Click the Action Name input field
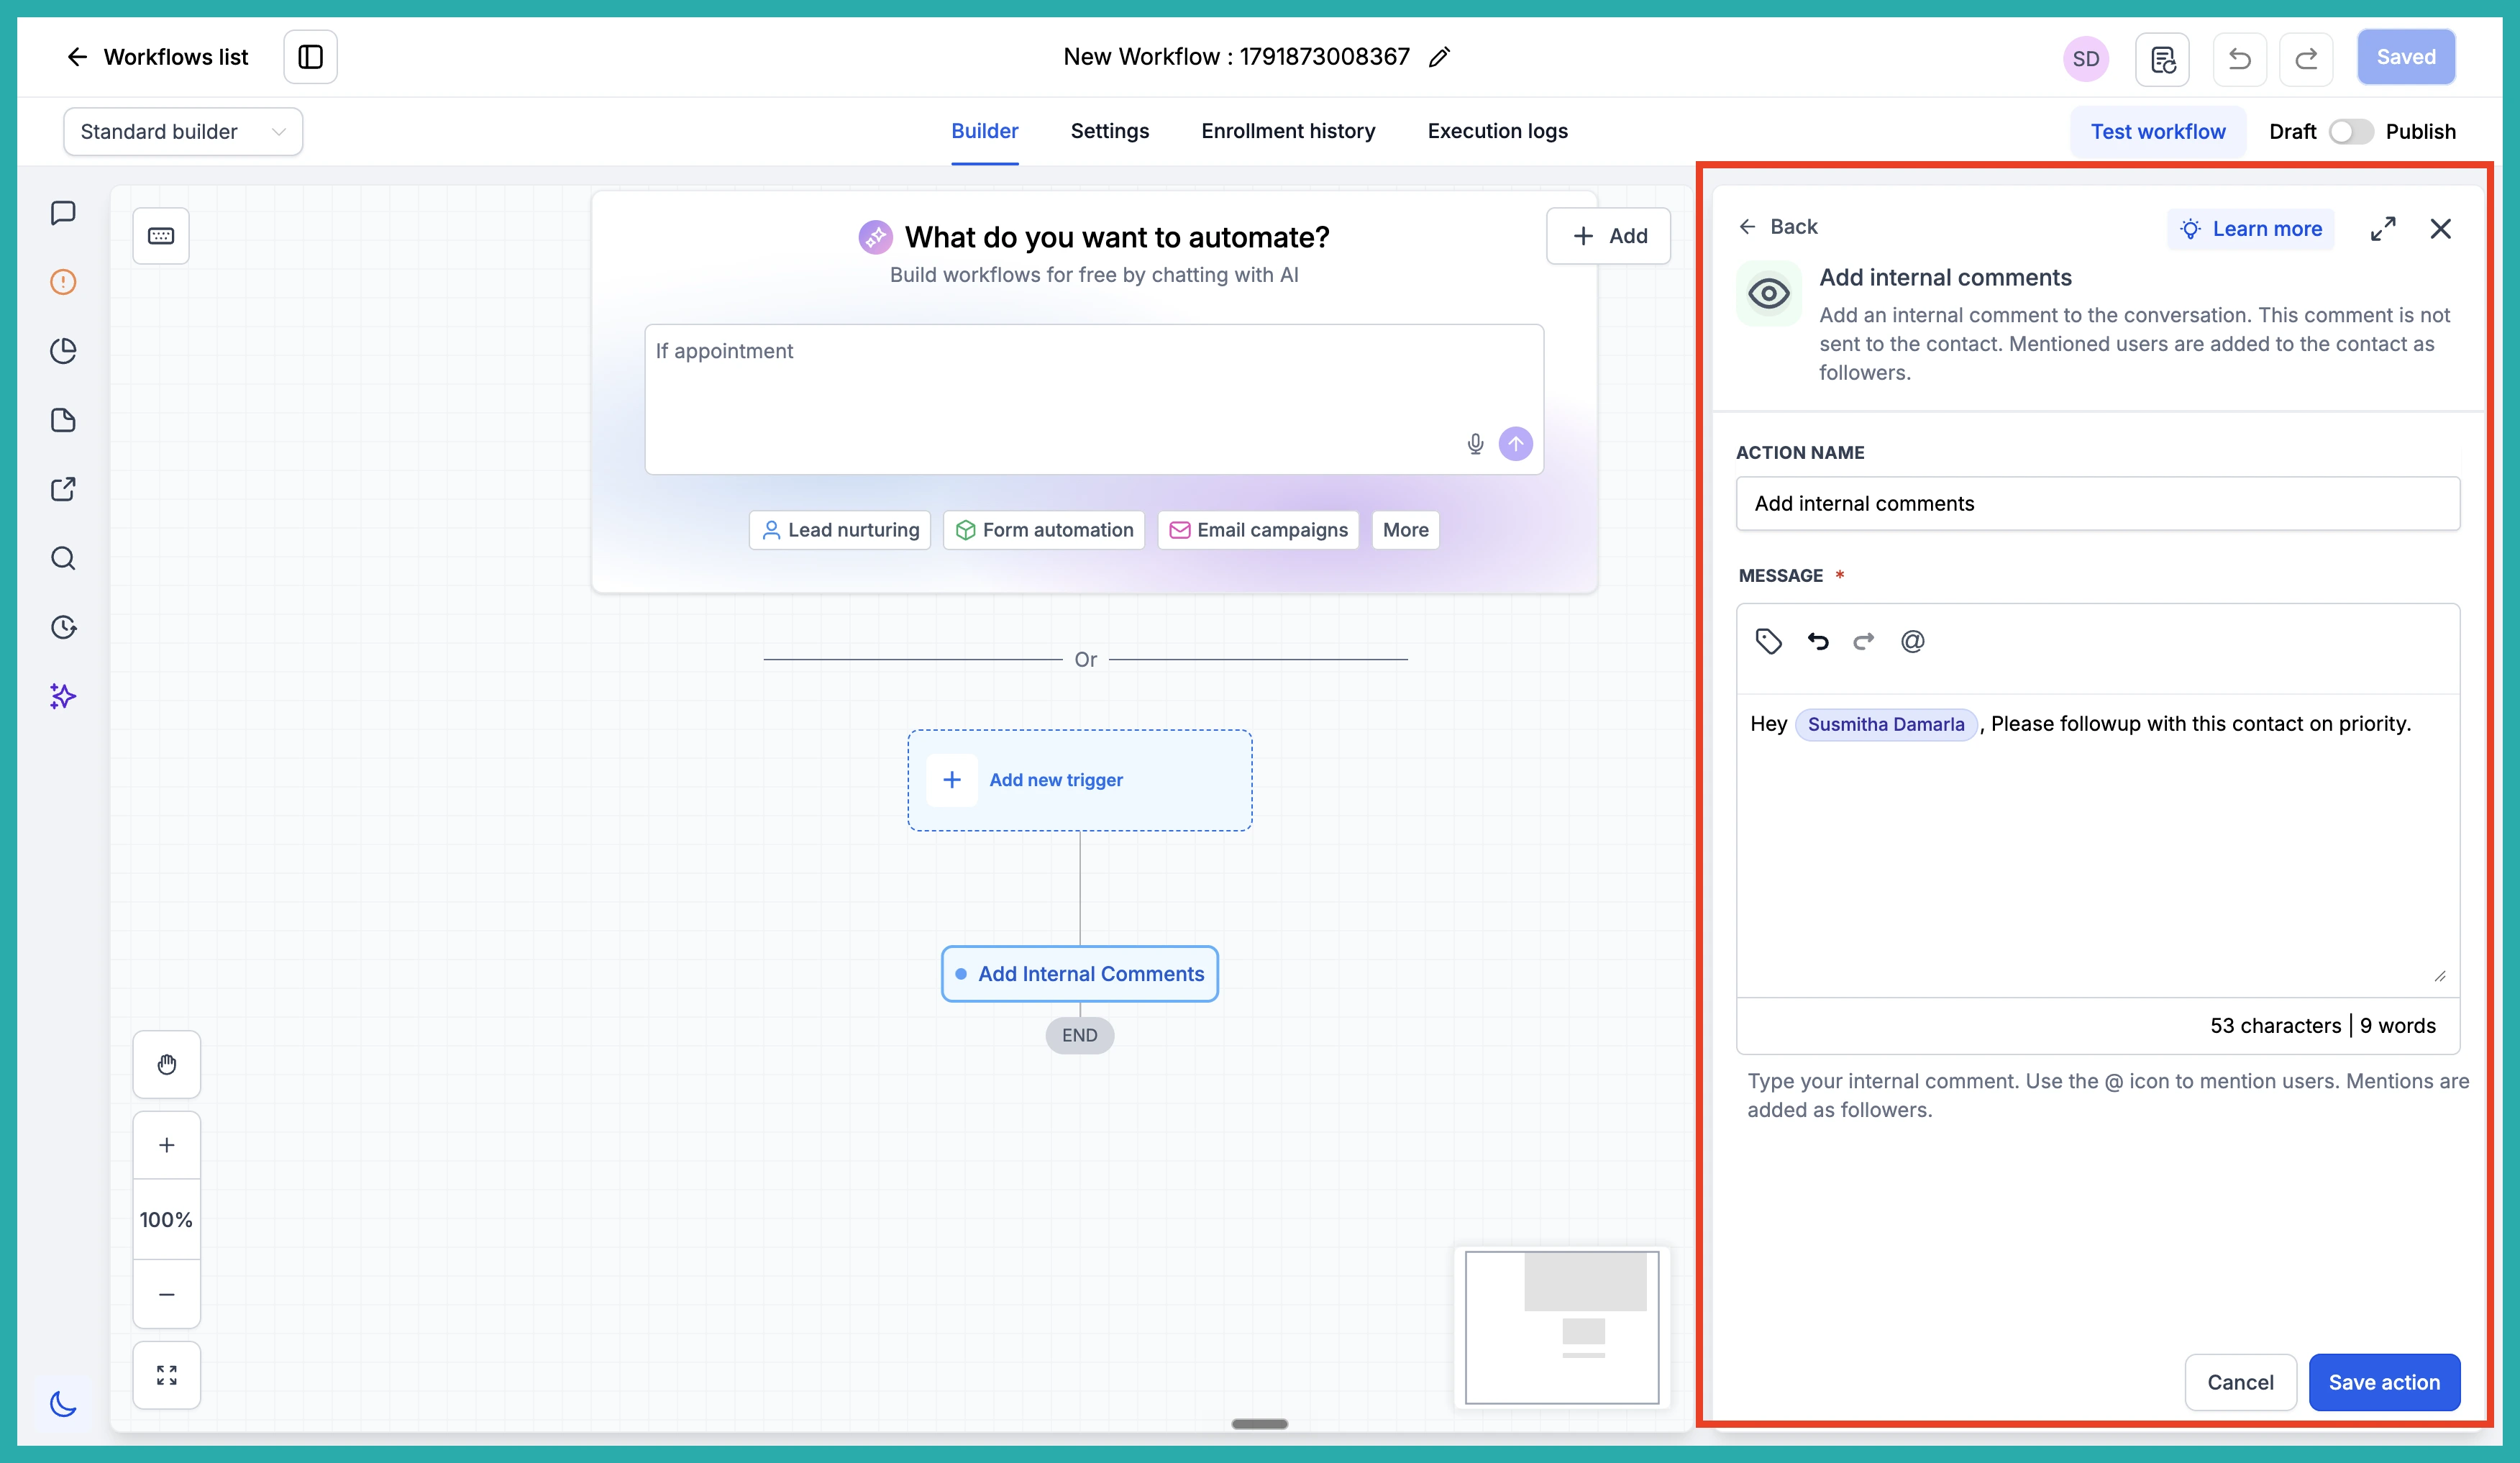The image size is (2520, 1463). tap(2098, 503)
